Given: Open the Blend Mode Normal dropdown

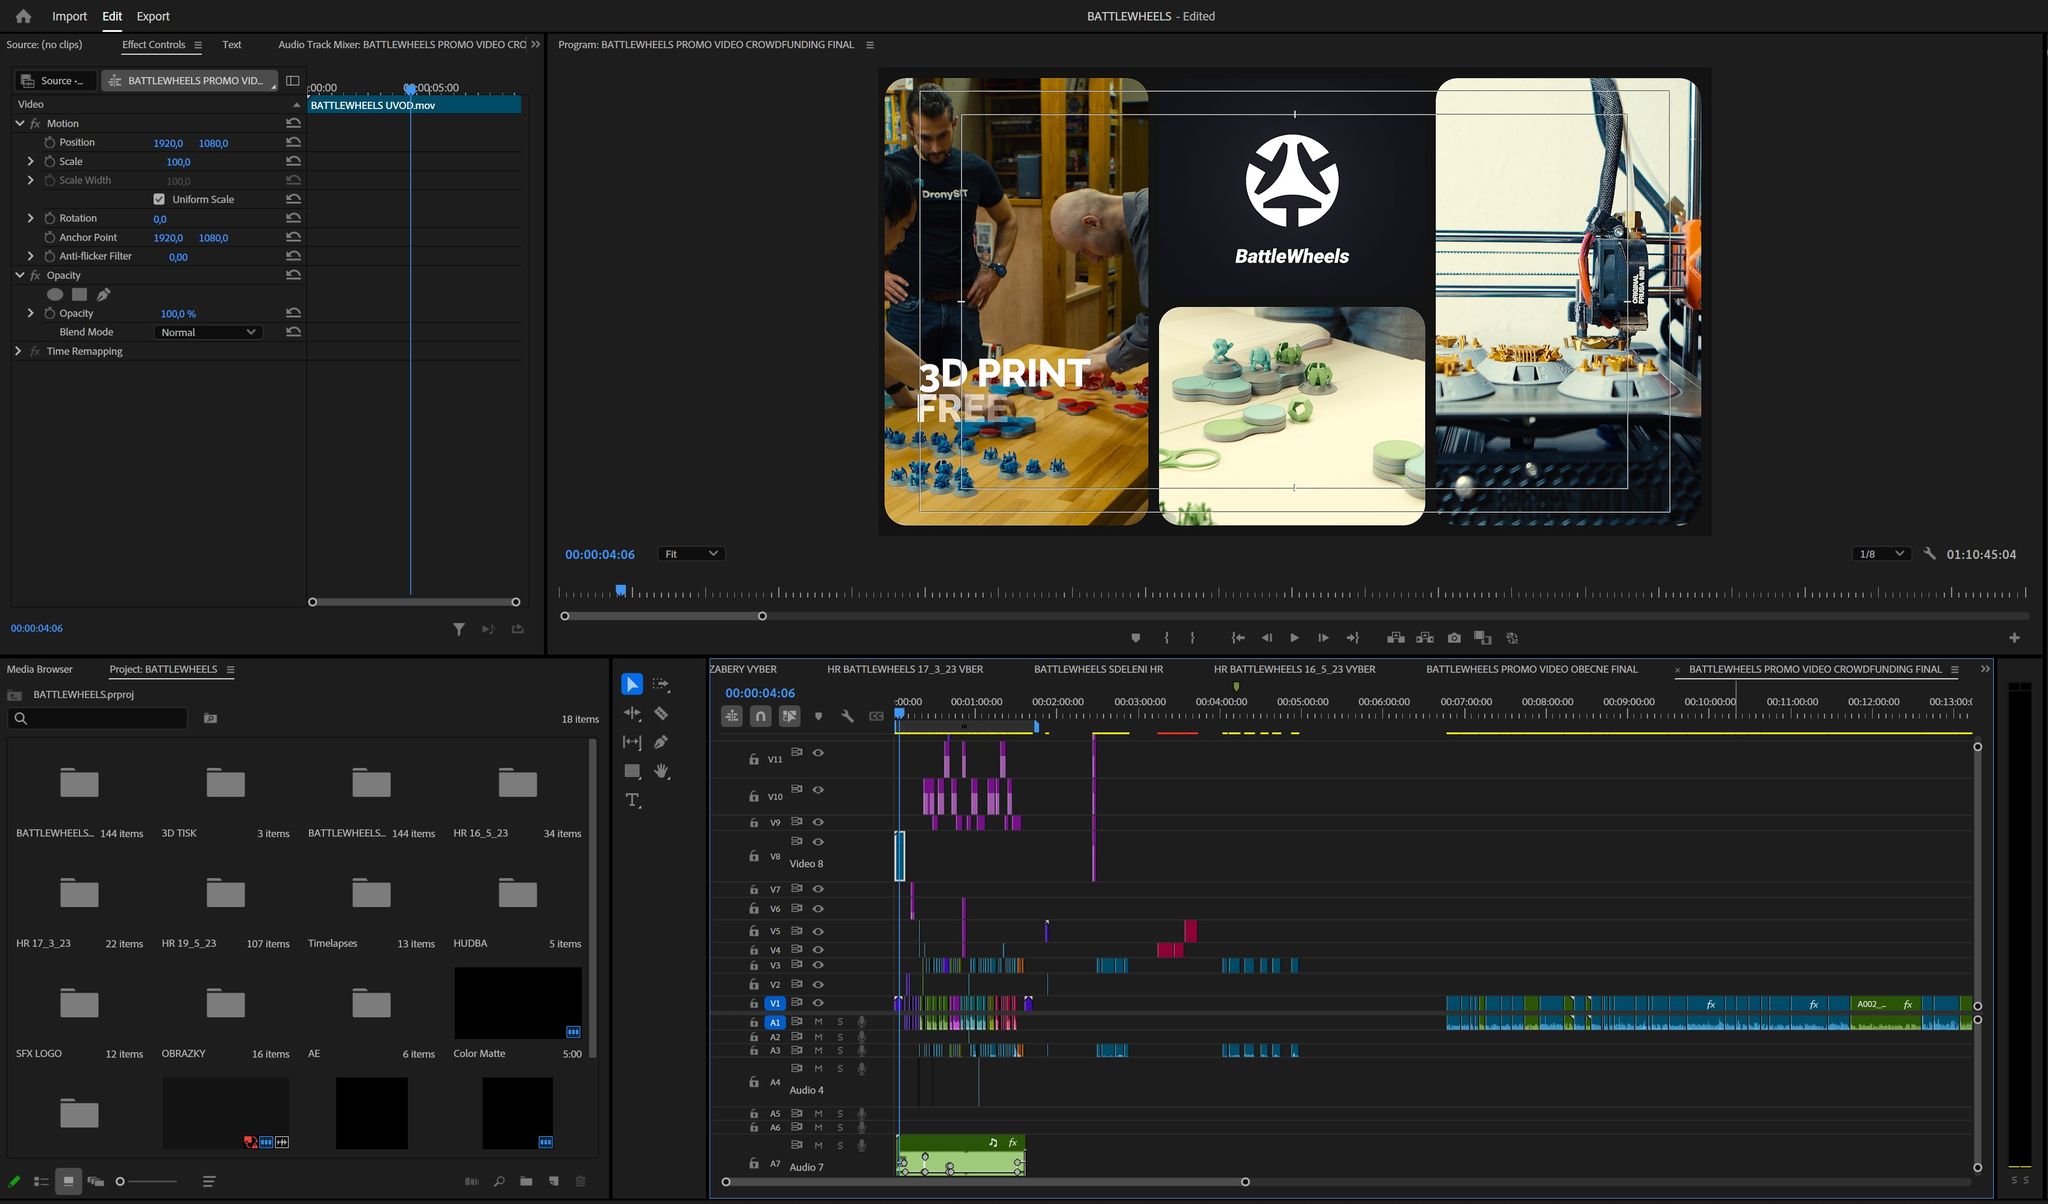Looking at the screenshot, I should pos(208,332).
